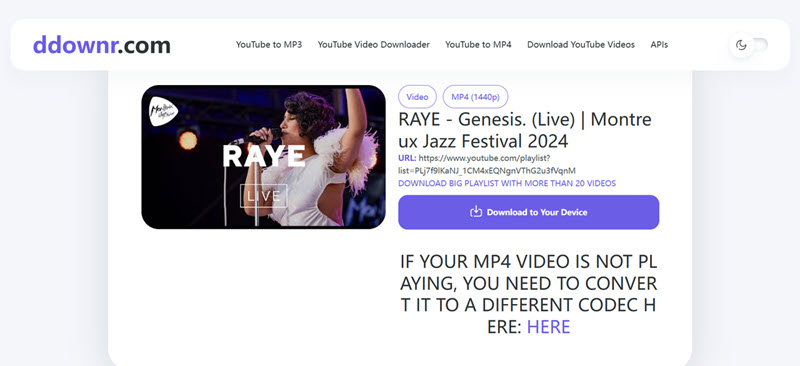
Task: Click the purple URL: label
Action: (x=407, y=158)
